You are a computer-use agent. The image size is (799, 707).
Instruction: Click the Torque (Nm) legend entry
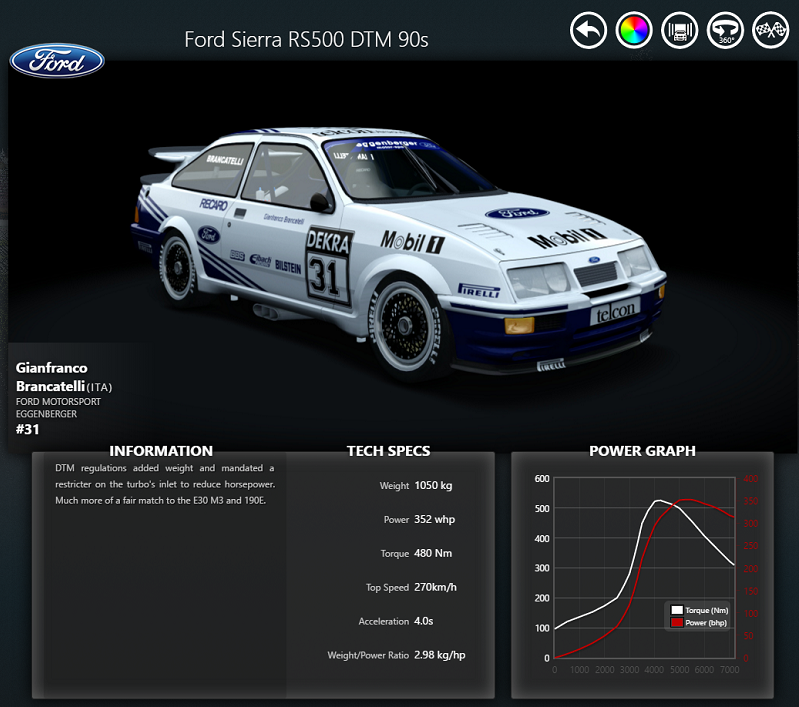(x=700, y=610)
